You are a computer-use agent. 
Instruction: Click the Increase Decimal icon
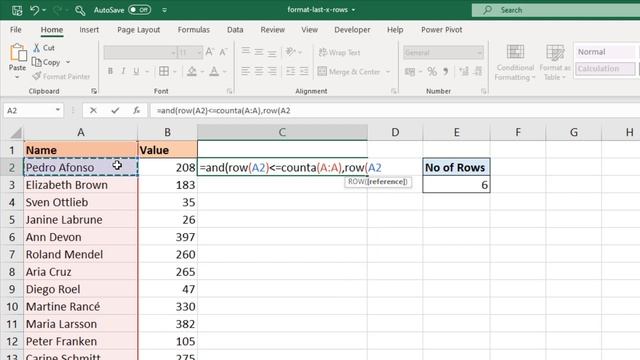464,72
